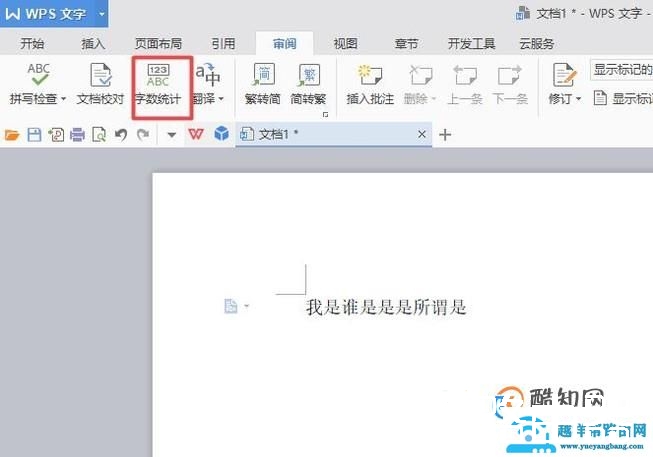Image resolution: width=653 pixels, height=457 pixels.
Task: Click 插入批注 insert comment icon
Action: (370, 75)
